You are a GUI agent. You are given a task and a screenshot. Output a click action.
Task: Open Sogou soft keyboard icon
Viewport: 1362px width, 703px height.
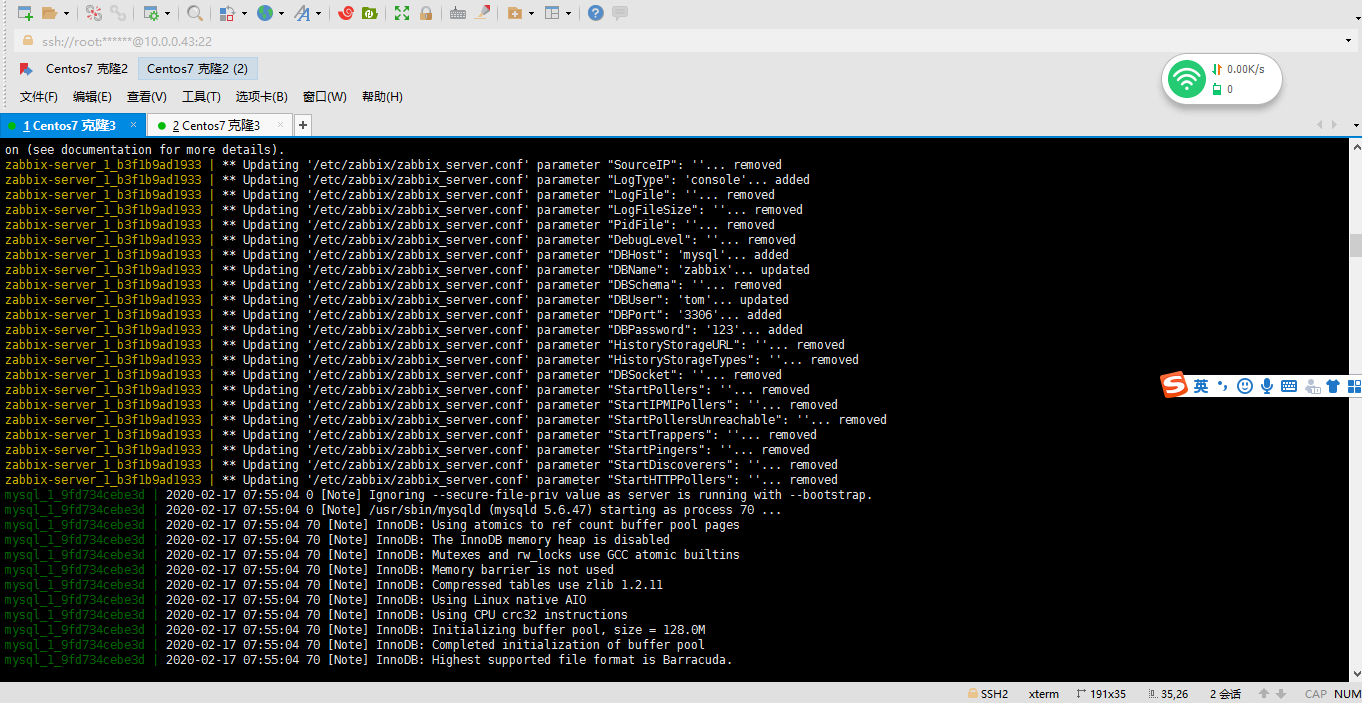tap(1289, 386)
